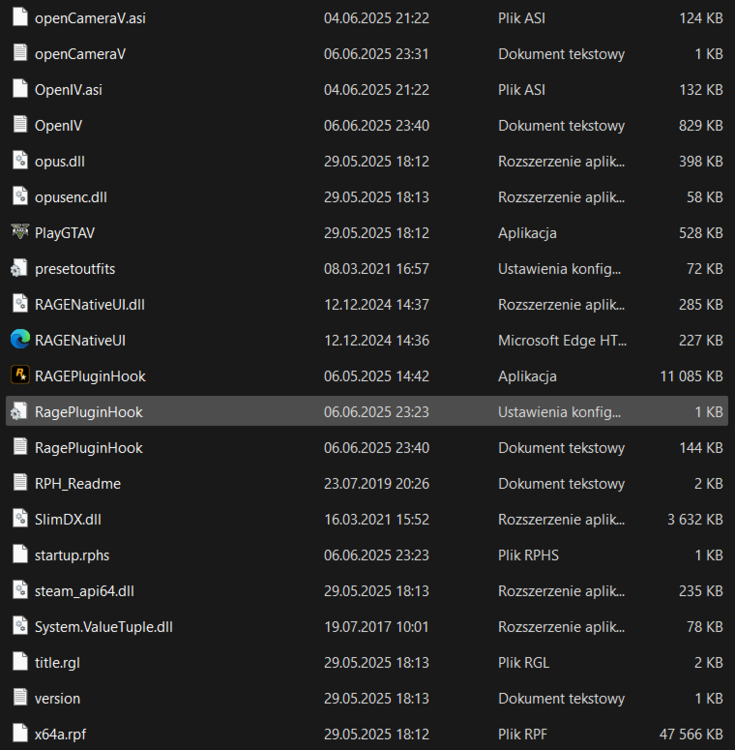Select the openCameraV text document icon
The image size is (735, 750).
(20, 53)
